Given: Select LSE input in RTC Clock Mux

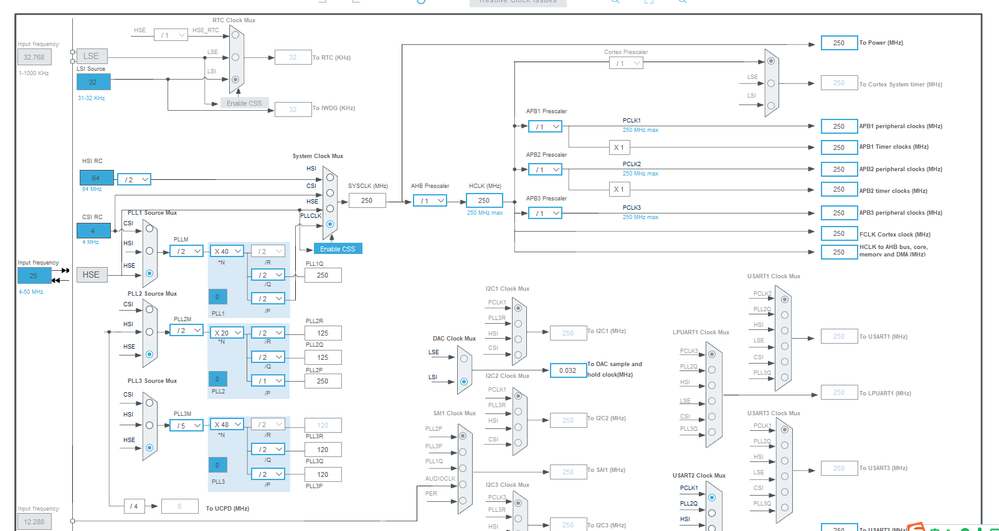Looking at the screenshot, I should [235, 57].
